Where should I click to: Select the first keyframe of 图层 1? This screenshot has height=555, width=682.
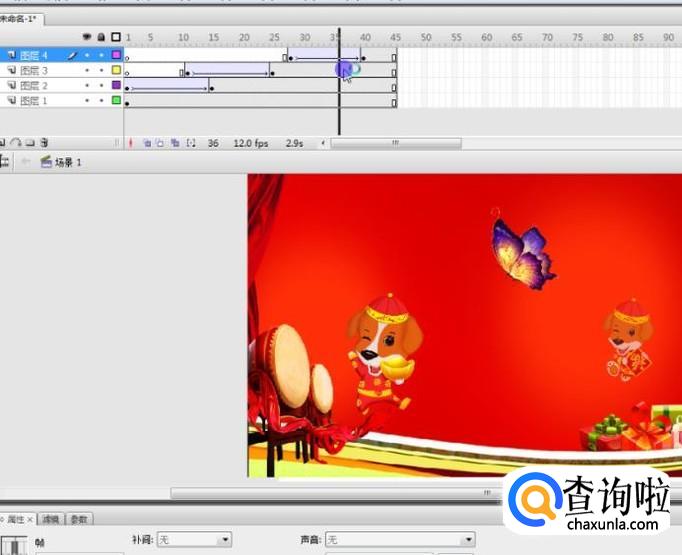pos(127,104)
